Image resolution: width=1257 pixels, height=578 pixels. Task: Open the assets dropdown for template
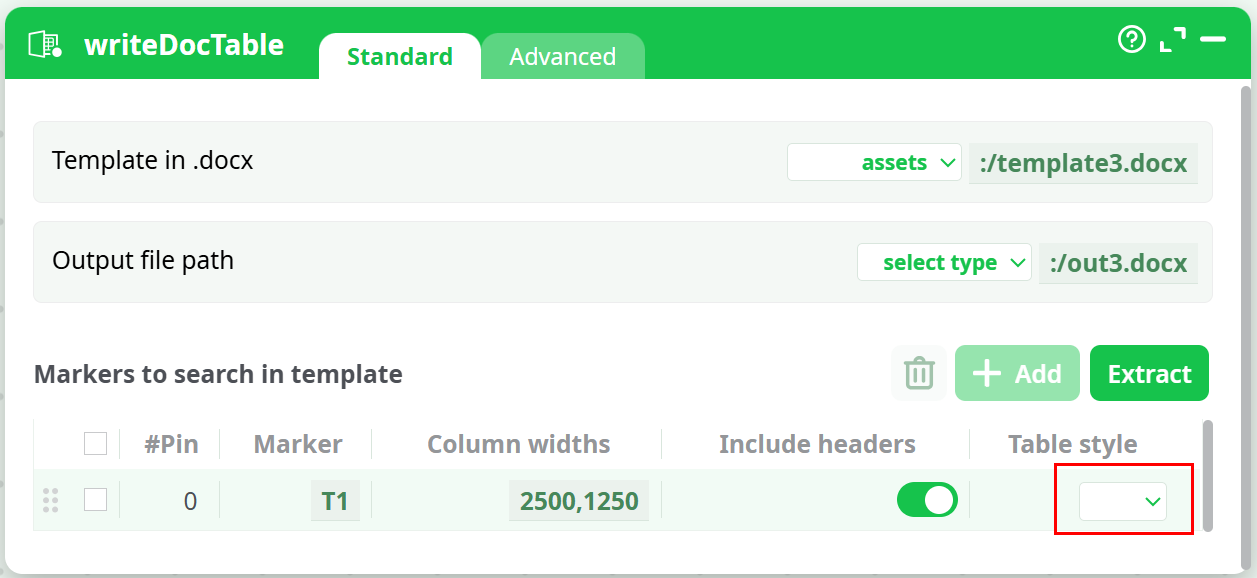tap(874, 163)
